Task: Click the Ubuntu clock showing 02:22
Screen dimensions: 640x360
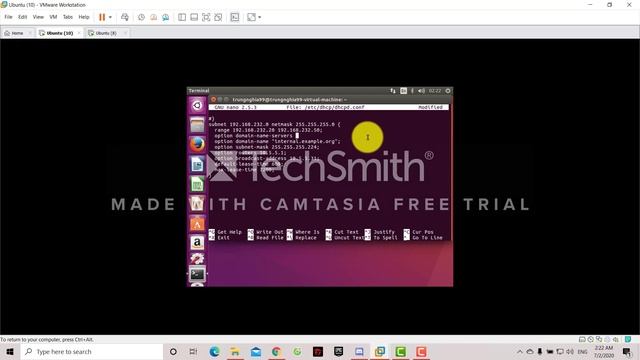Action: coord(435,91)
